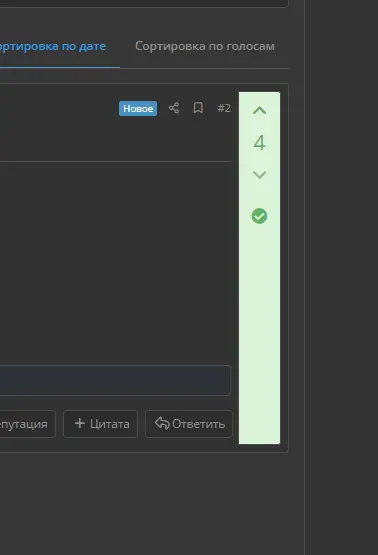This screenshot has height=555, width=378.
Task: Open the #2 post permalink
Action: (224, 108)
